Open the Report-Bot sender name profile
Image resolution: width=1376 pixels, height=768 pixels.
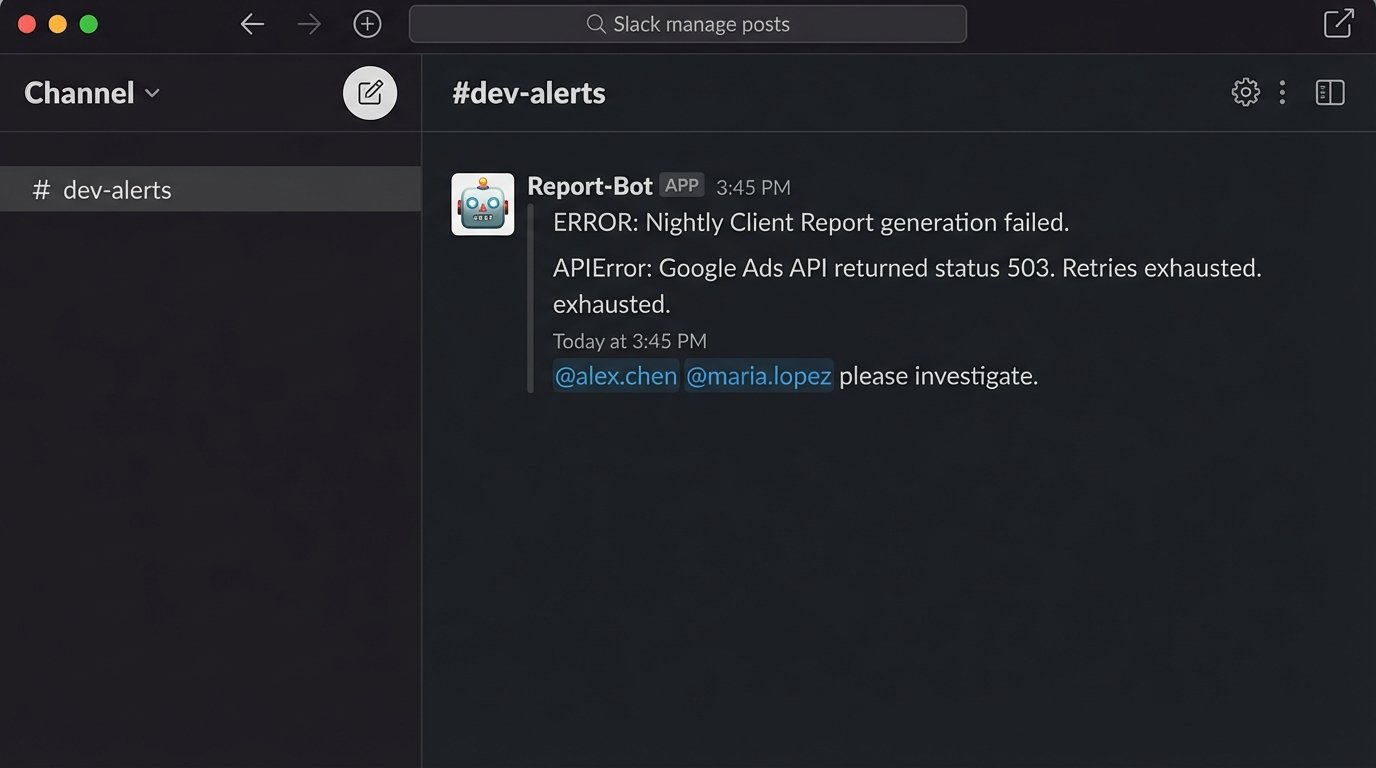click(x=589, y=186)
